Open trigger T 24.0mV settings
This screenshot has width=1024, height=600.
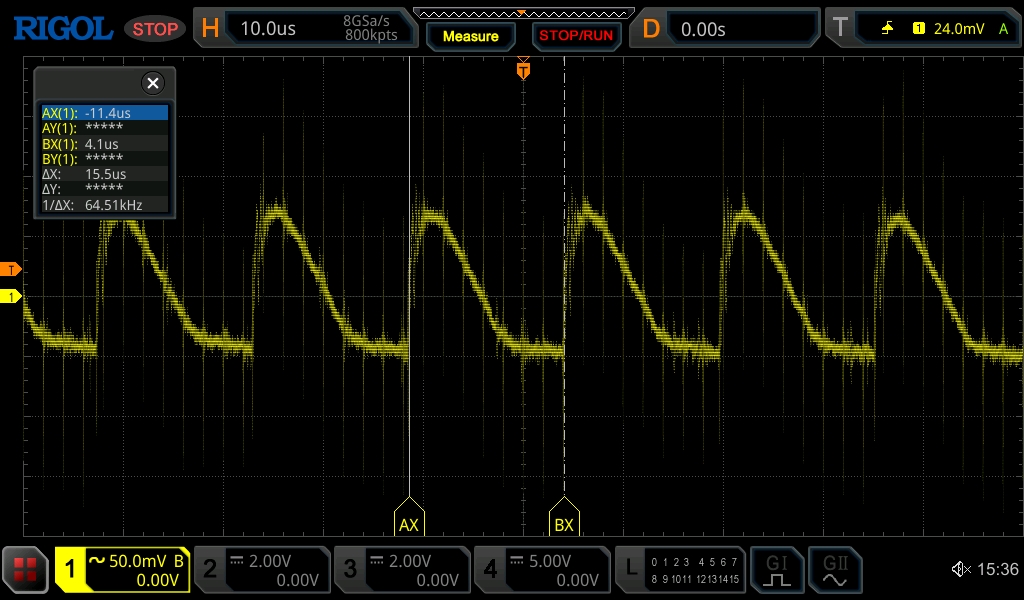coord(923,28)
